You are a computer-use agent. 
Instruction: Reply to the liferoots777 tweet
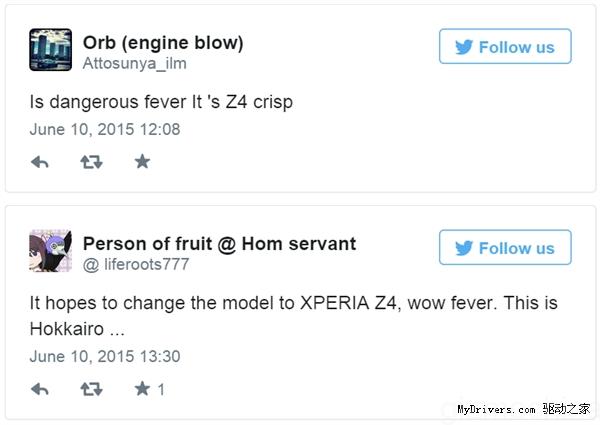[x=40, y=388]
